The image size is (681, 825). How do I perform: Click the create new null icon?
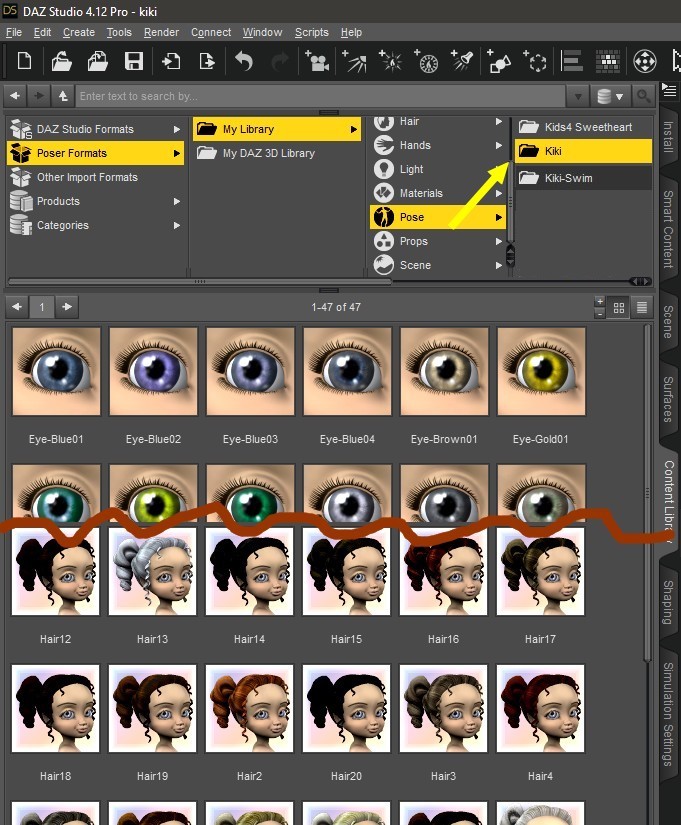coord(535,61)
